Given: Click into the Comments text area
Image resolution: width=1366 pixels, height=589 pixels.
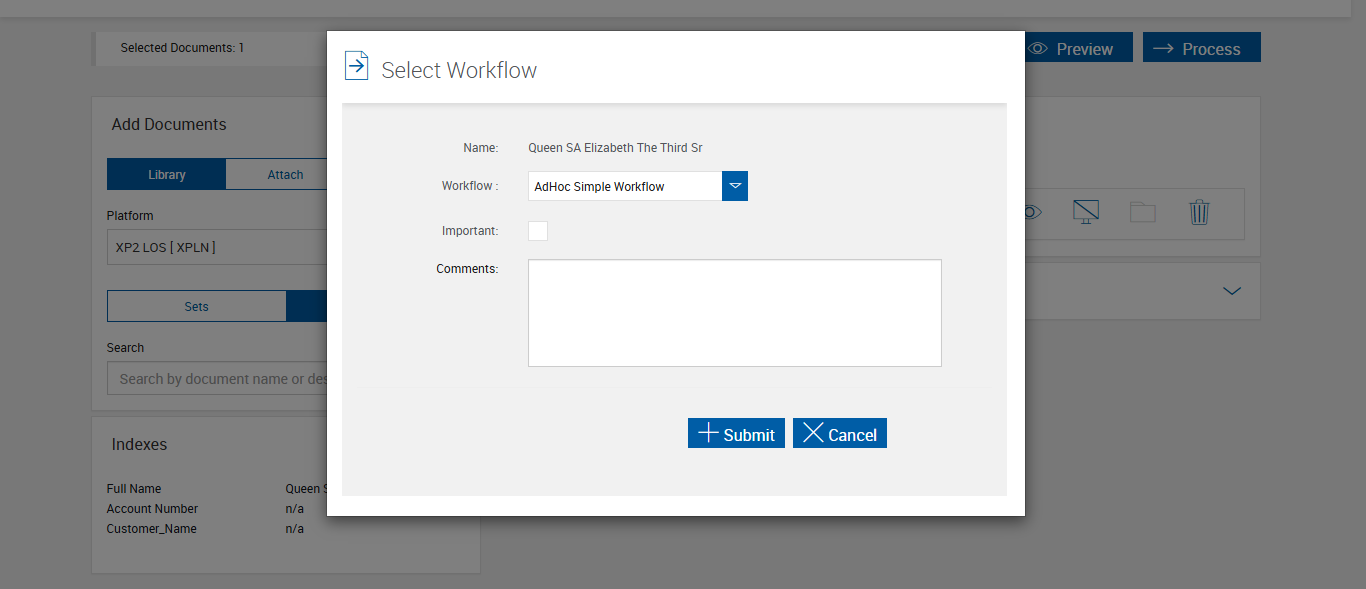Looking at the screenshot, I should tap(734, 313).
